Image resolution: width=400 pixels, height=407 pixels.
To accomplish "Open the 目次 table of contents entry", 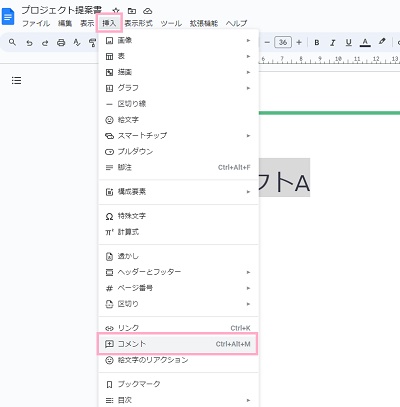I will click(x=179, y=400).
